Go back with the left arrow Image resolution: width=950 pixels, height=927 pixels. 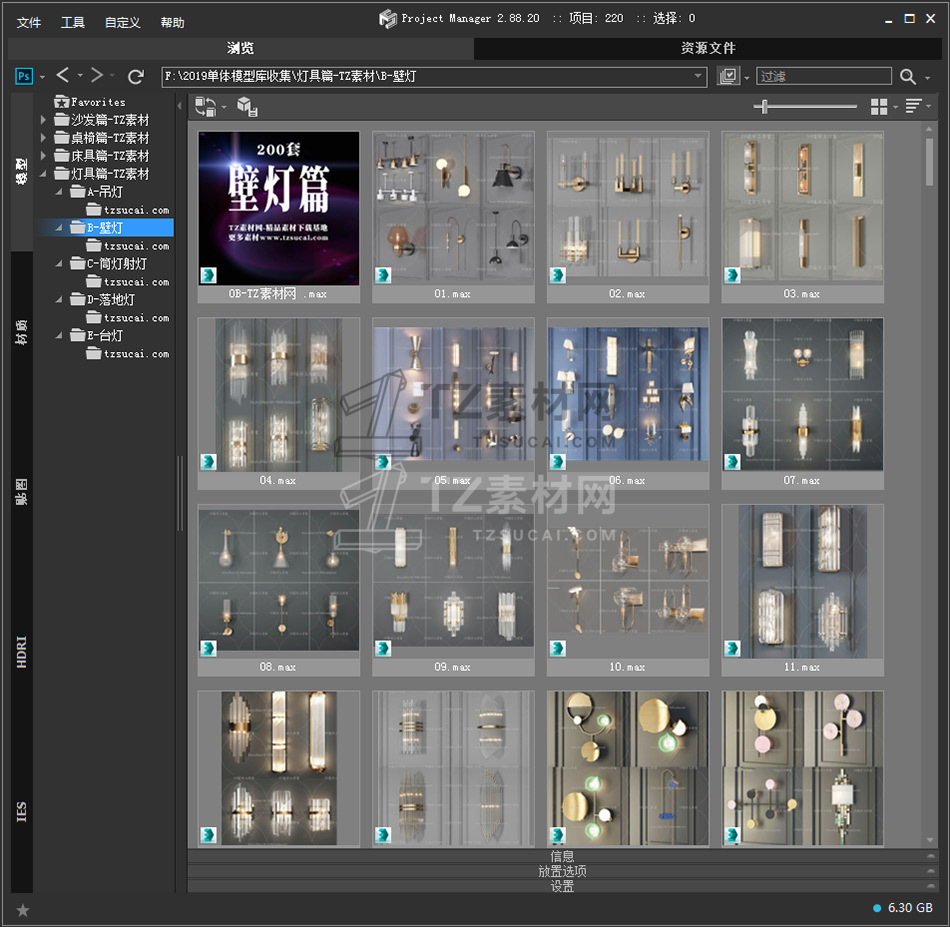(x=63, y=76)
